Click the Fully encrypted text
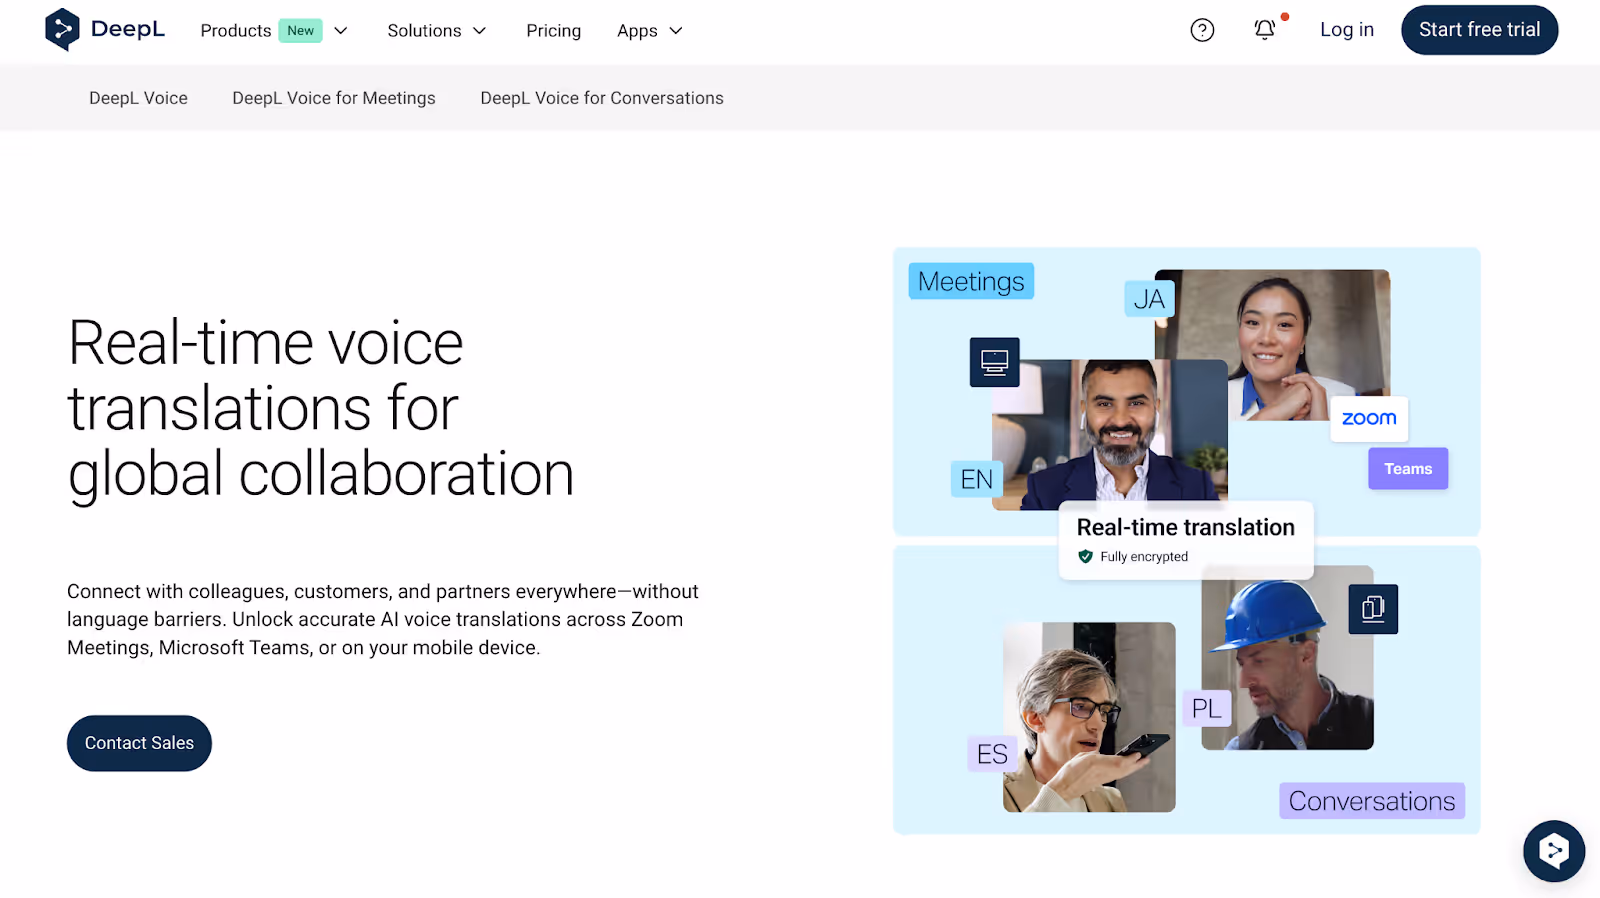Screen dimensions: 1600x898 pyautogui.click(x=1144, y=557)
